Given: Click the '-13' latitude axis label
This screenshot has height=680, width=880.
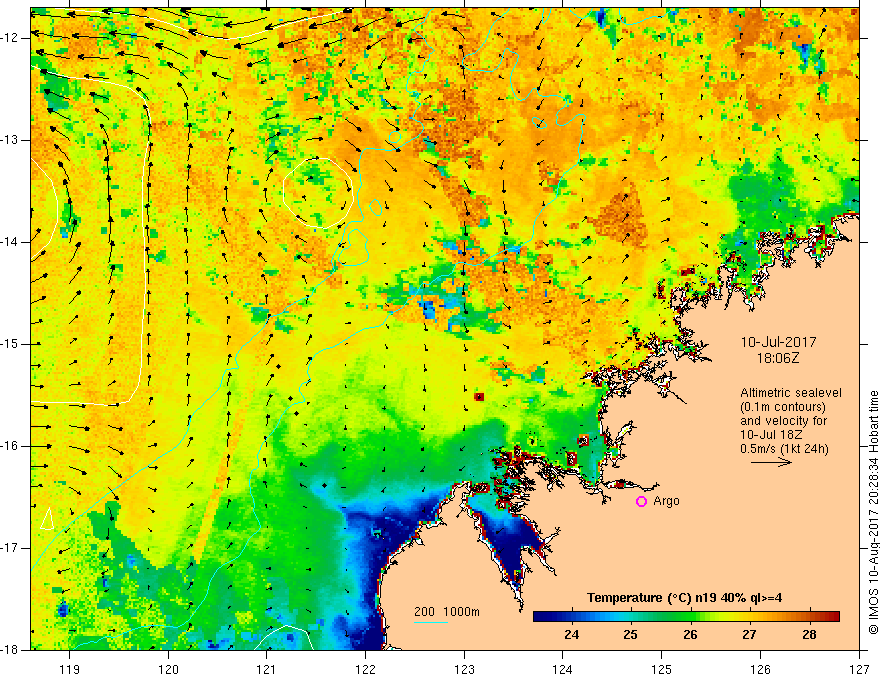Looking at the screenshot, I should (x=11, y=140).
